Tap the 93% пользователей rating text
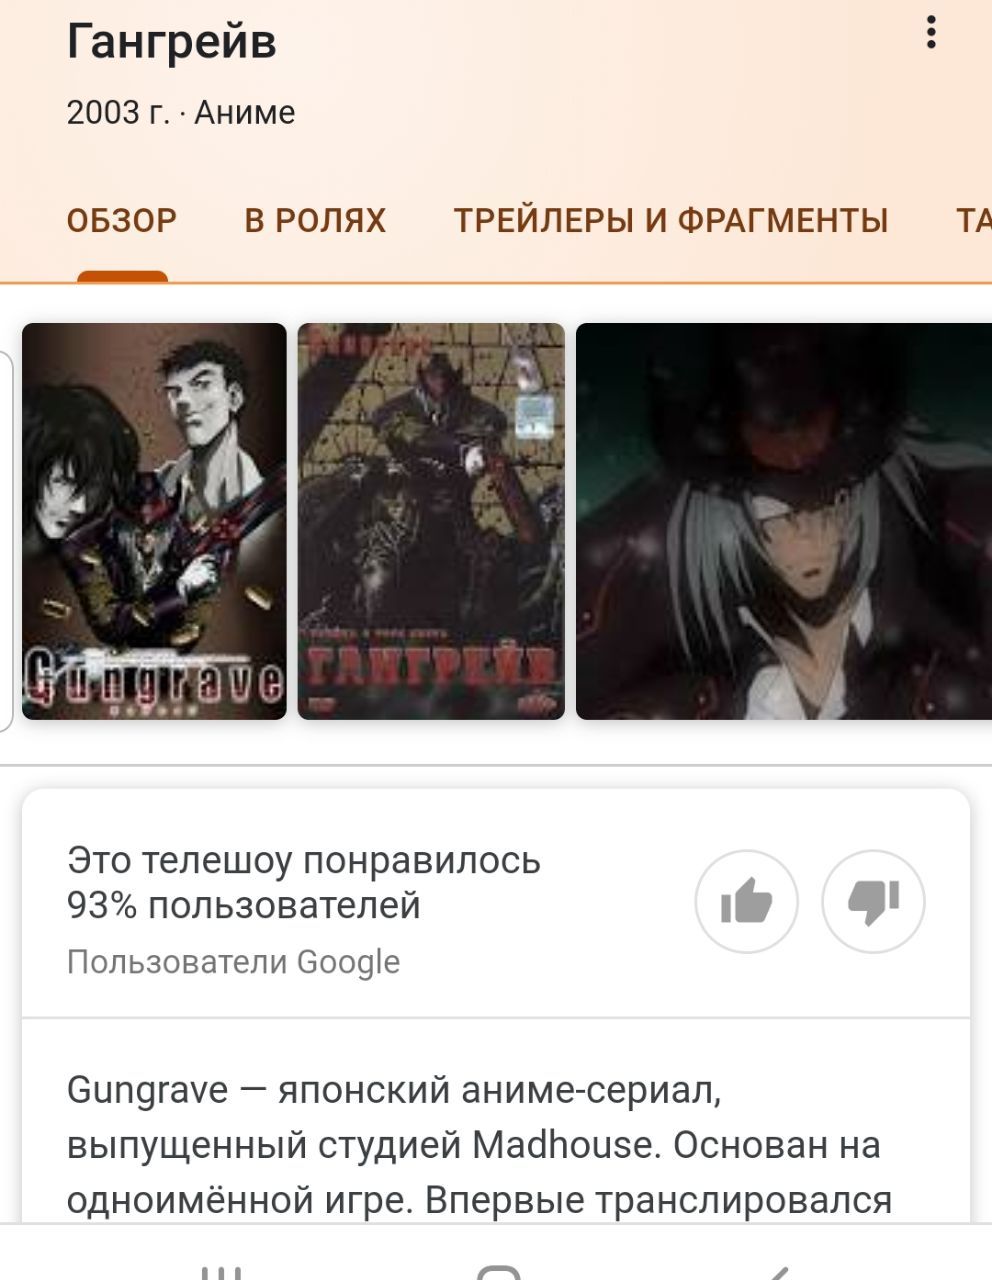The height and width of the screenshot is (1280, 992). coord(244,906)
